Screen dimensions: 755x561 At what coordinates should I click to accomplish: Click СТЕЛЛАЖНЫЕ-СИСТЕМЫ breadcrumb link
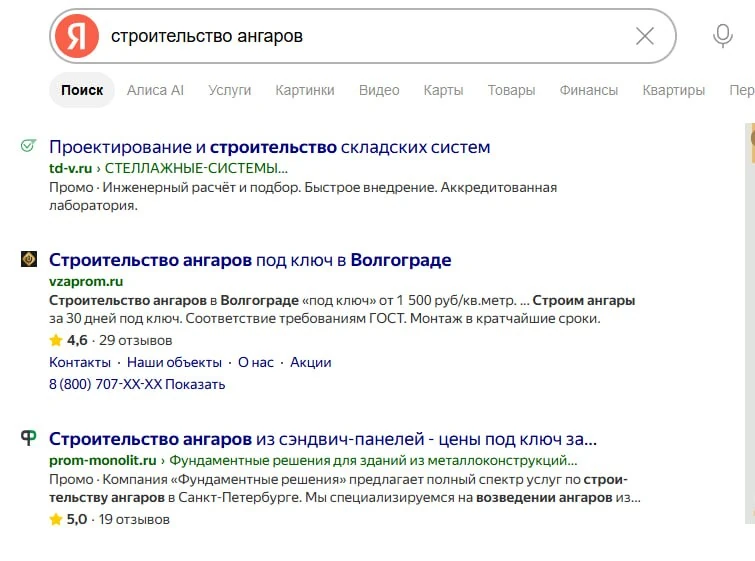[x=196, y=168]
